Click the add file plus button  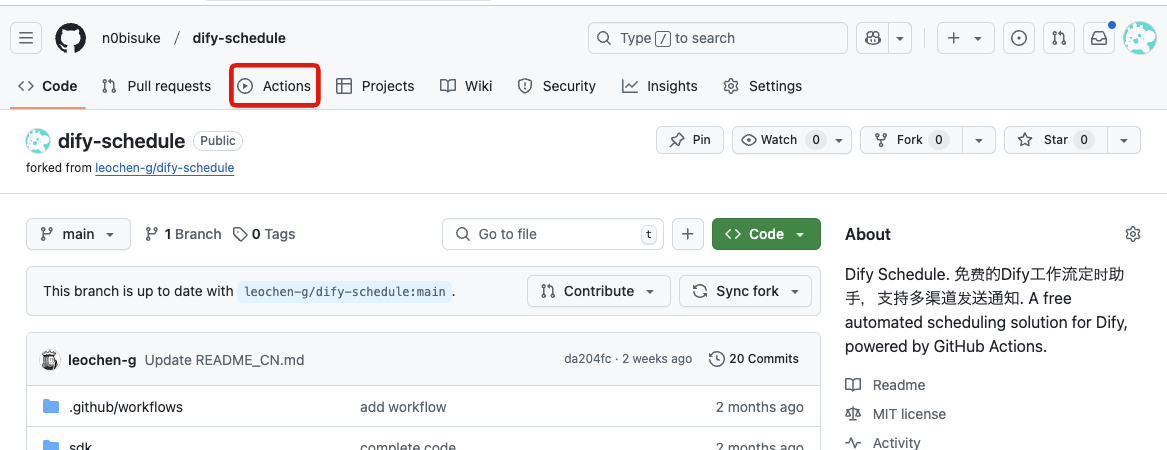(x=687, y=234)
